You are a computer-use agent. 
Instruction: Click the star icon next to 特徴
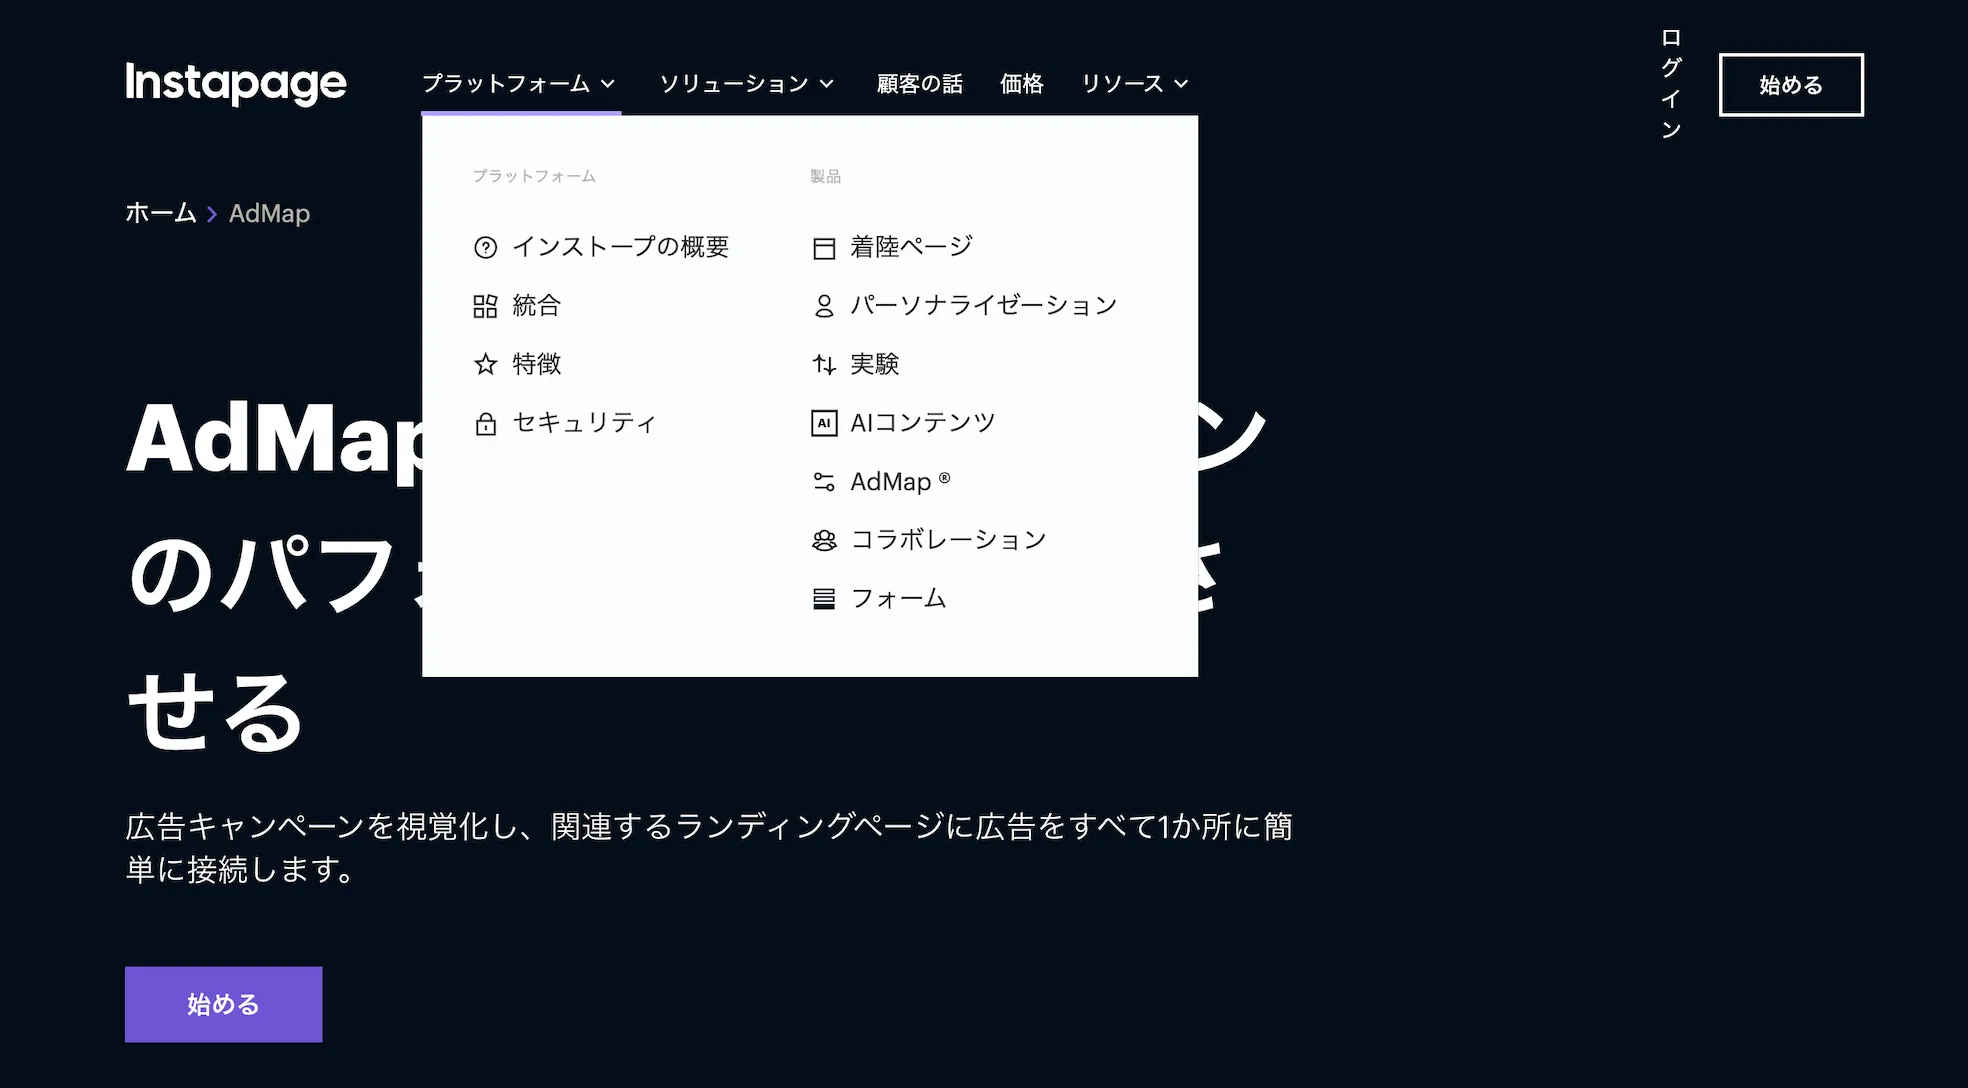tap(485, 365)
